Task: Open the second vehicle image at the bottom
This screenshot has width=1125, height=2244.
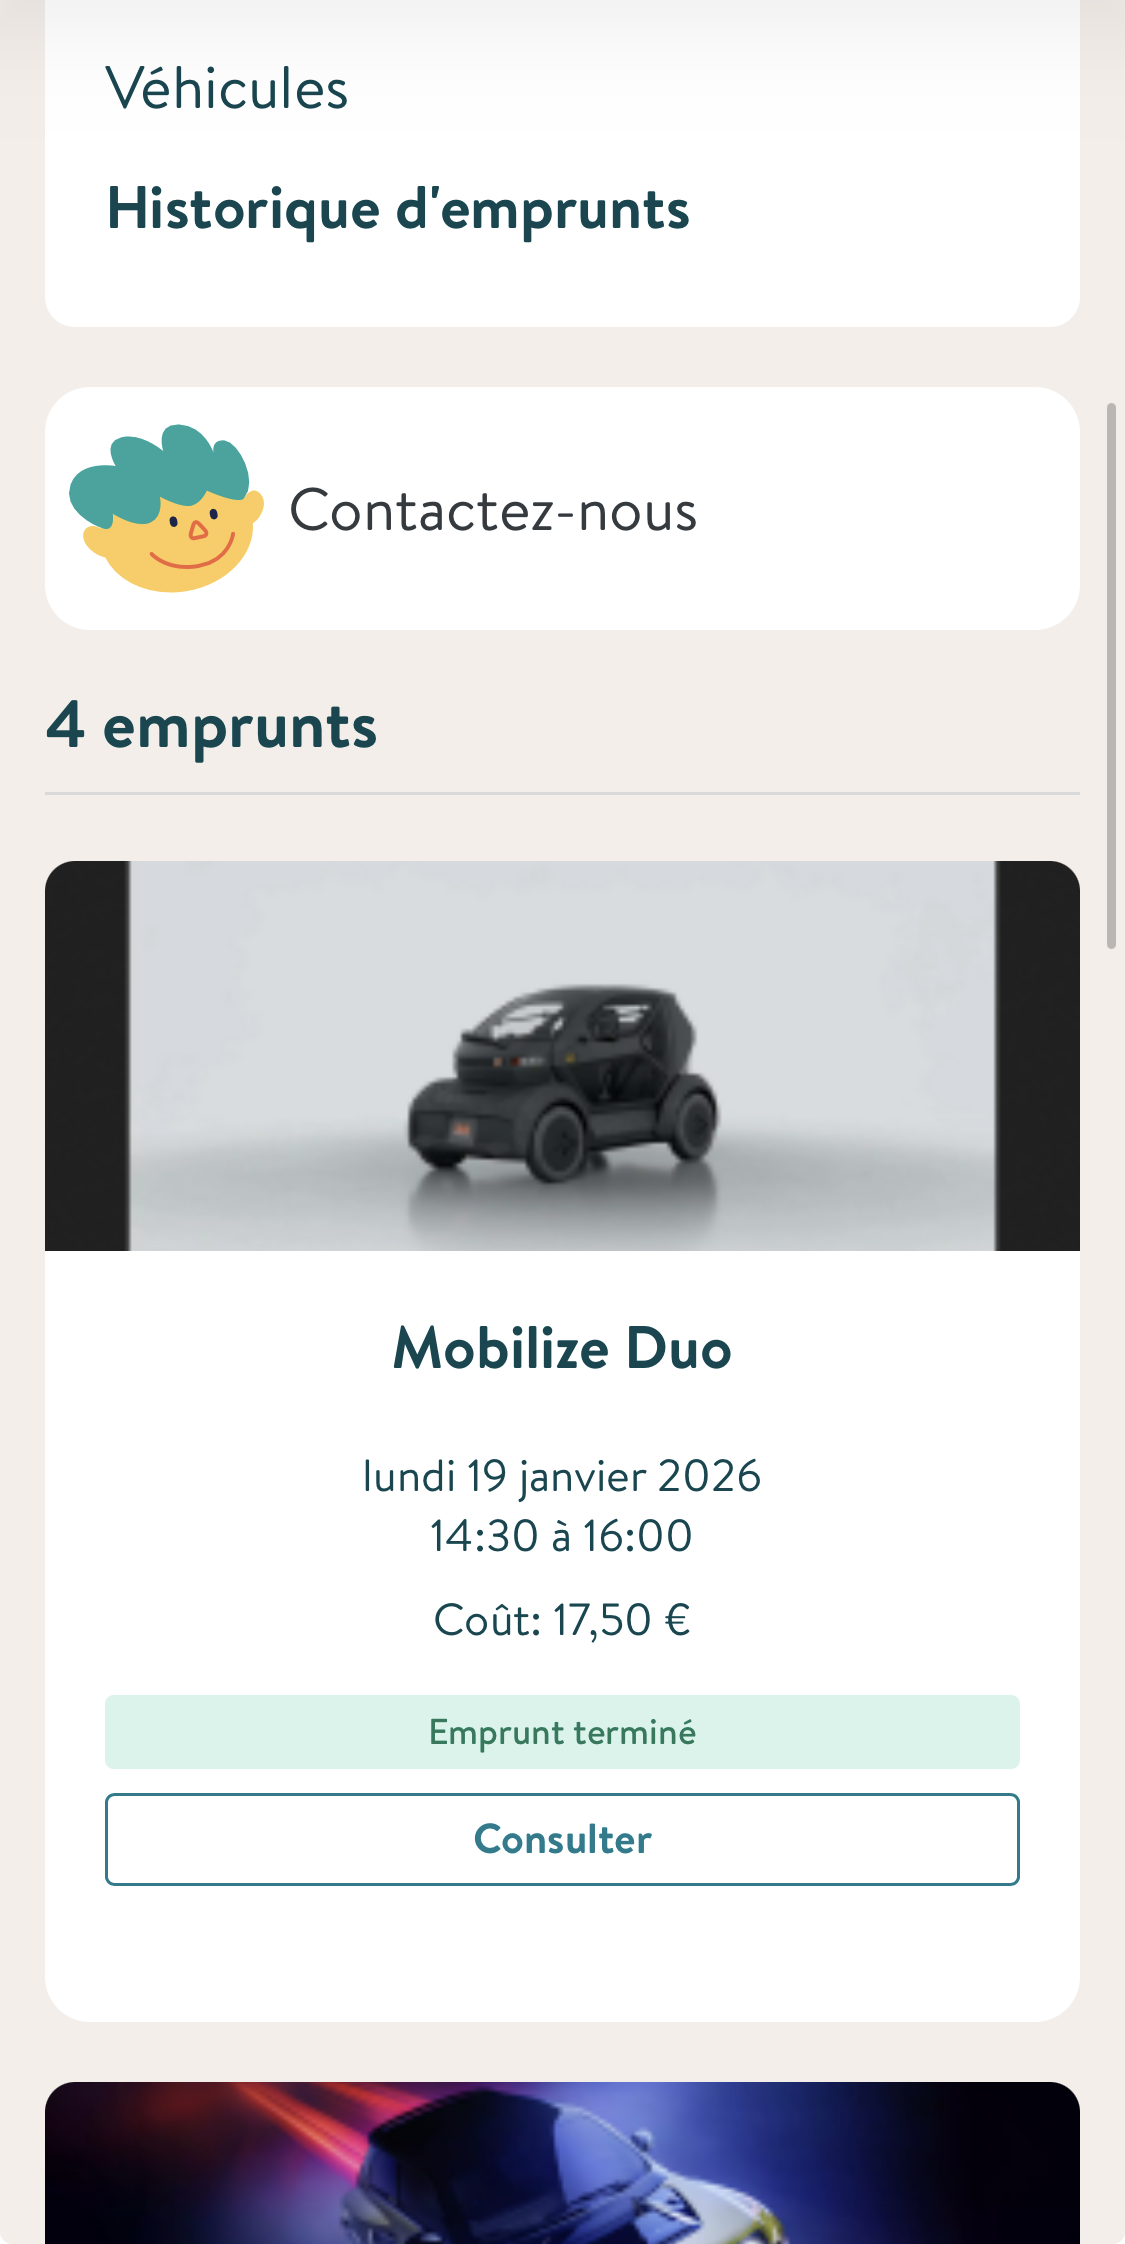Action: click(562, 2164)
